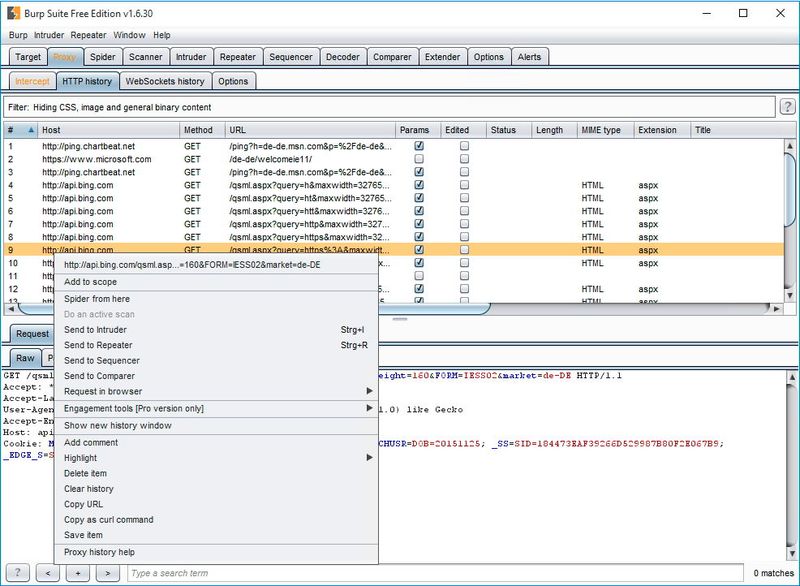Expand the Request in browser submenu

[369, 391]
